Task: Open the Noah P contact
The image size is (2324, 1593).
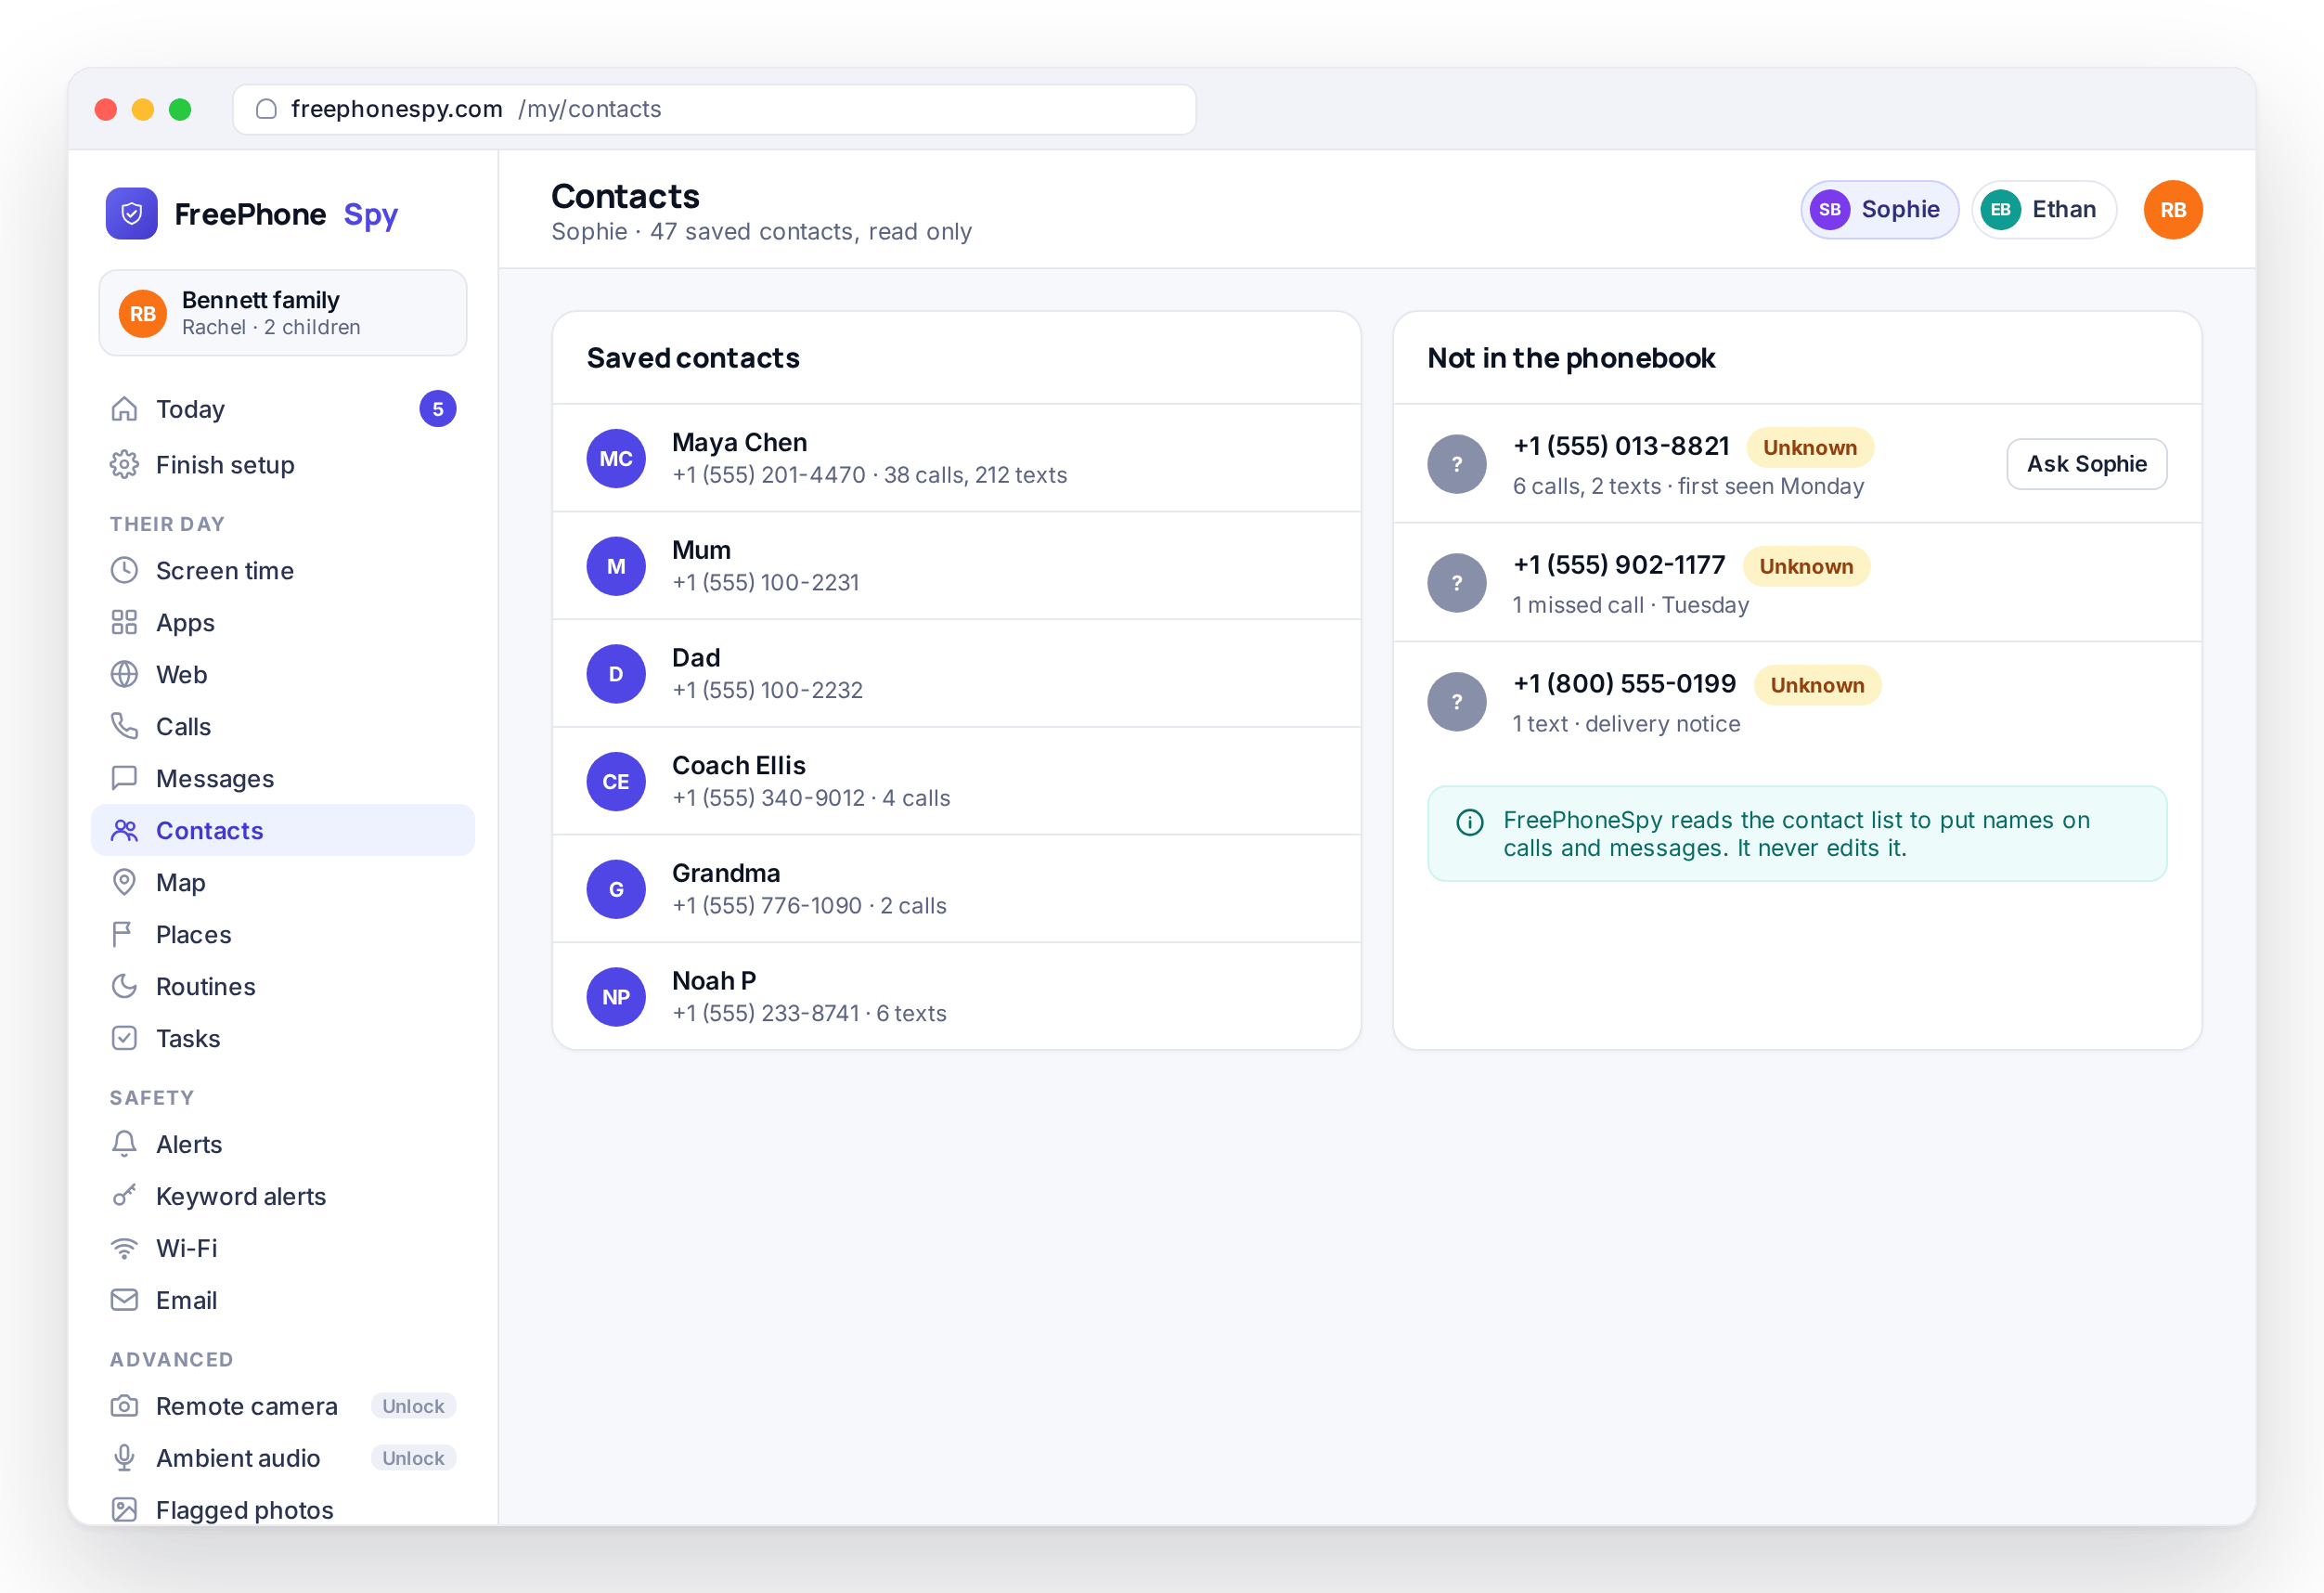Action: tap(956, 997)
